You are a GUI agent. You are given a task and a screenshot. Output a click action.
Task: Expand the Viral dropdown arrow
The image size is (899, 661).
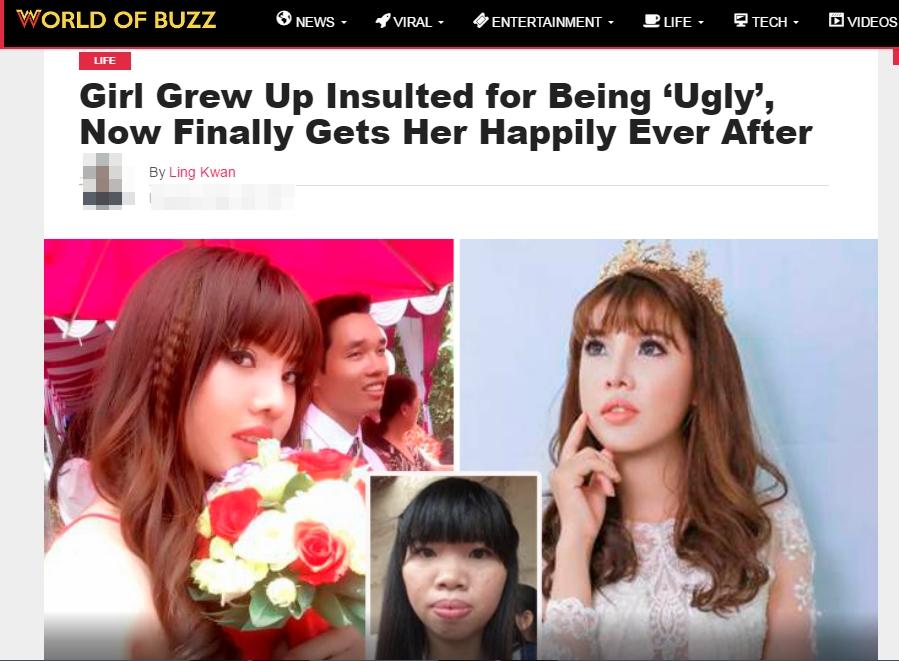coord(441,23)
